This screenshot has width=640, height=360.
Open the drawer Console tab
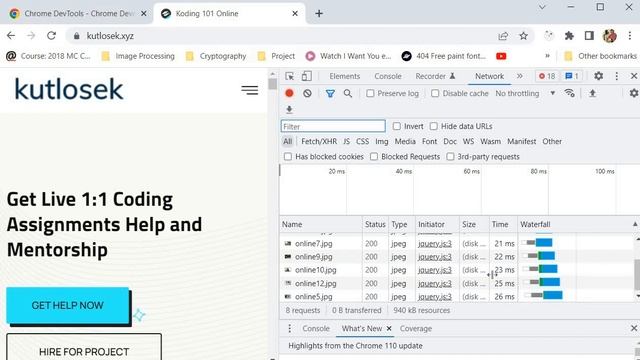pos(316,328)
